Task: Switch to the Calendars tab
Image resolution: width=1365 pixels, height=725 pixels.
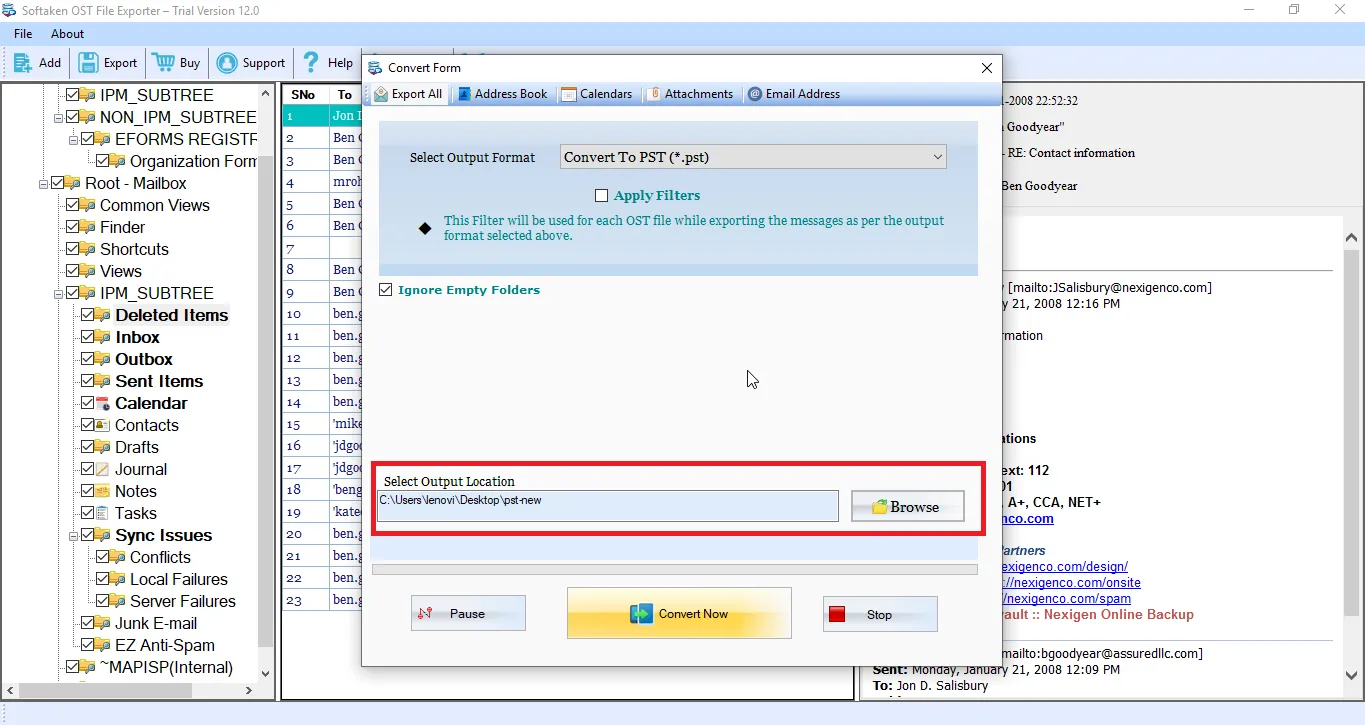Action: click(x=597, y=94)
